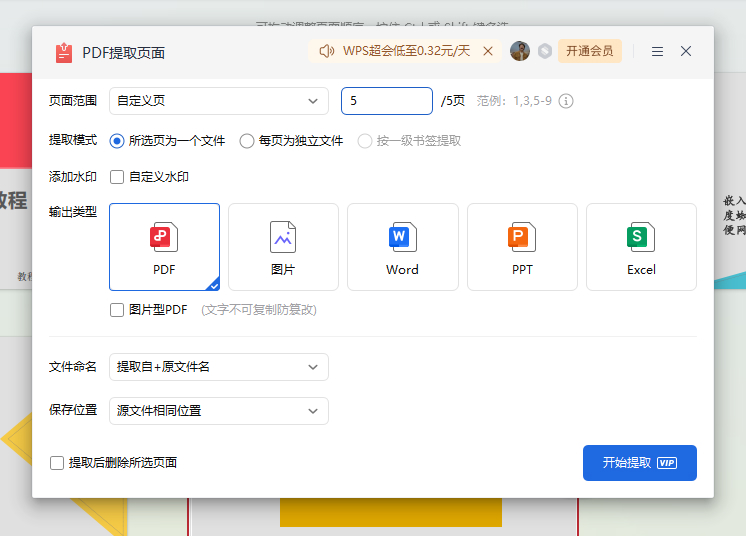Open the WPS超会低至0.32元/天 promotion
The width and height of the screenshot is (746, 536).
pyautogui.click(x=406, y=51)
